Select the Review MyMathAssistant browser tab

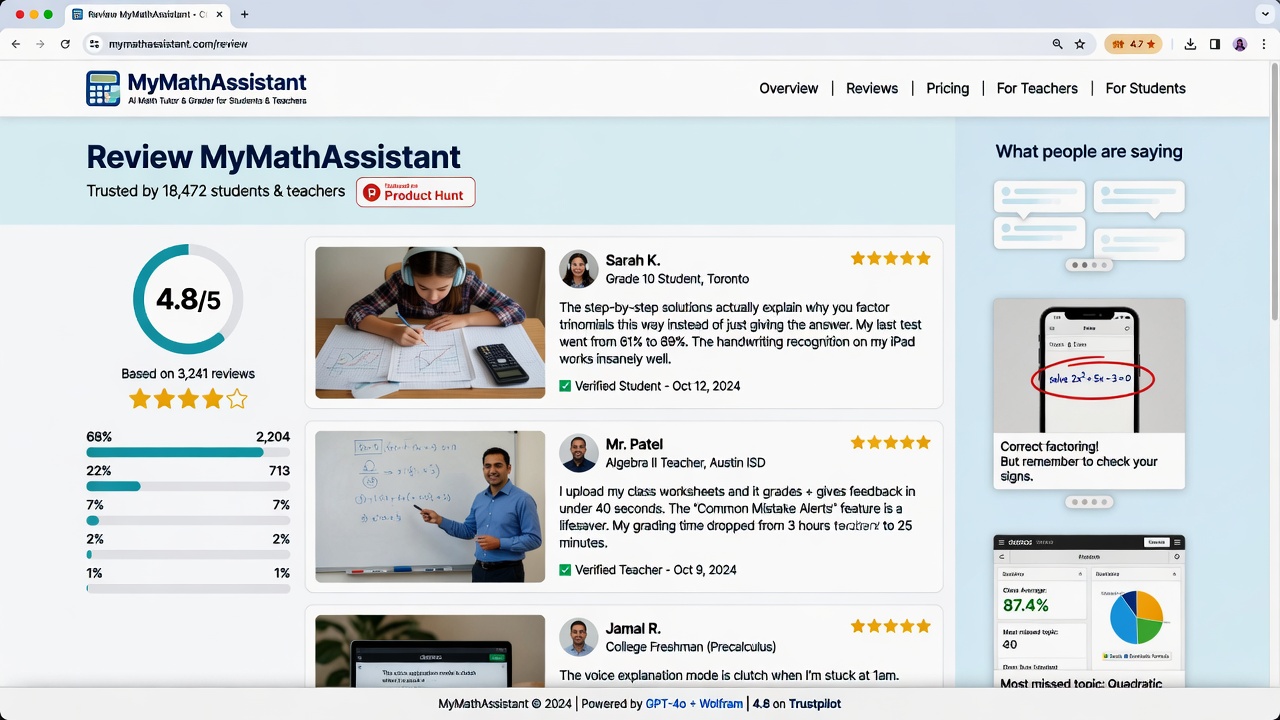147,15
